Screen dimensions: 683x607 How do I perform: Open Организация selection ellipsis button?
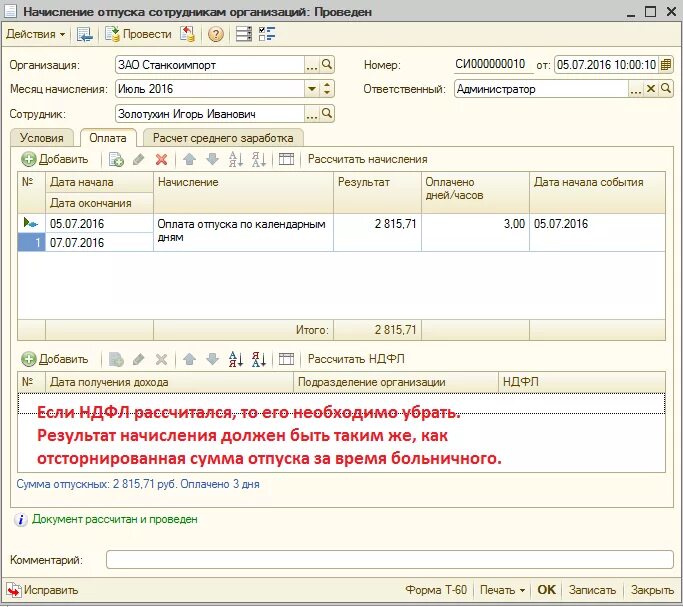(x=311, y=65)
